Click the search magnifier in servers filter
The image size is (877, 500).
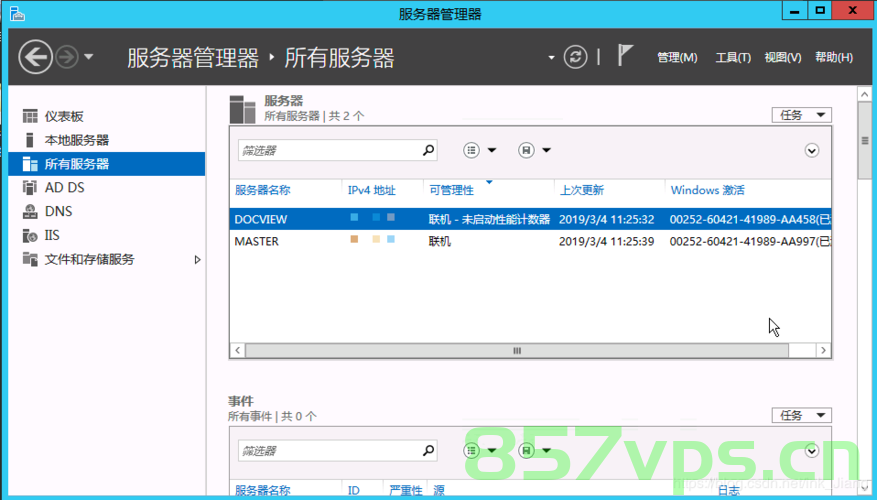tap(428, 150)
